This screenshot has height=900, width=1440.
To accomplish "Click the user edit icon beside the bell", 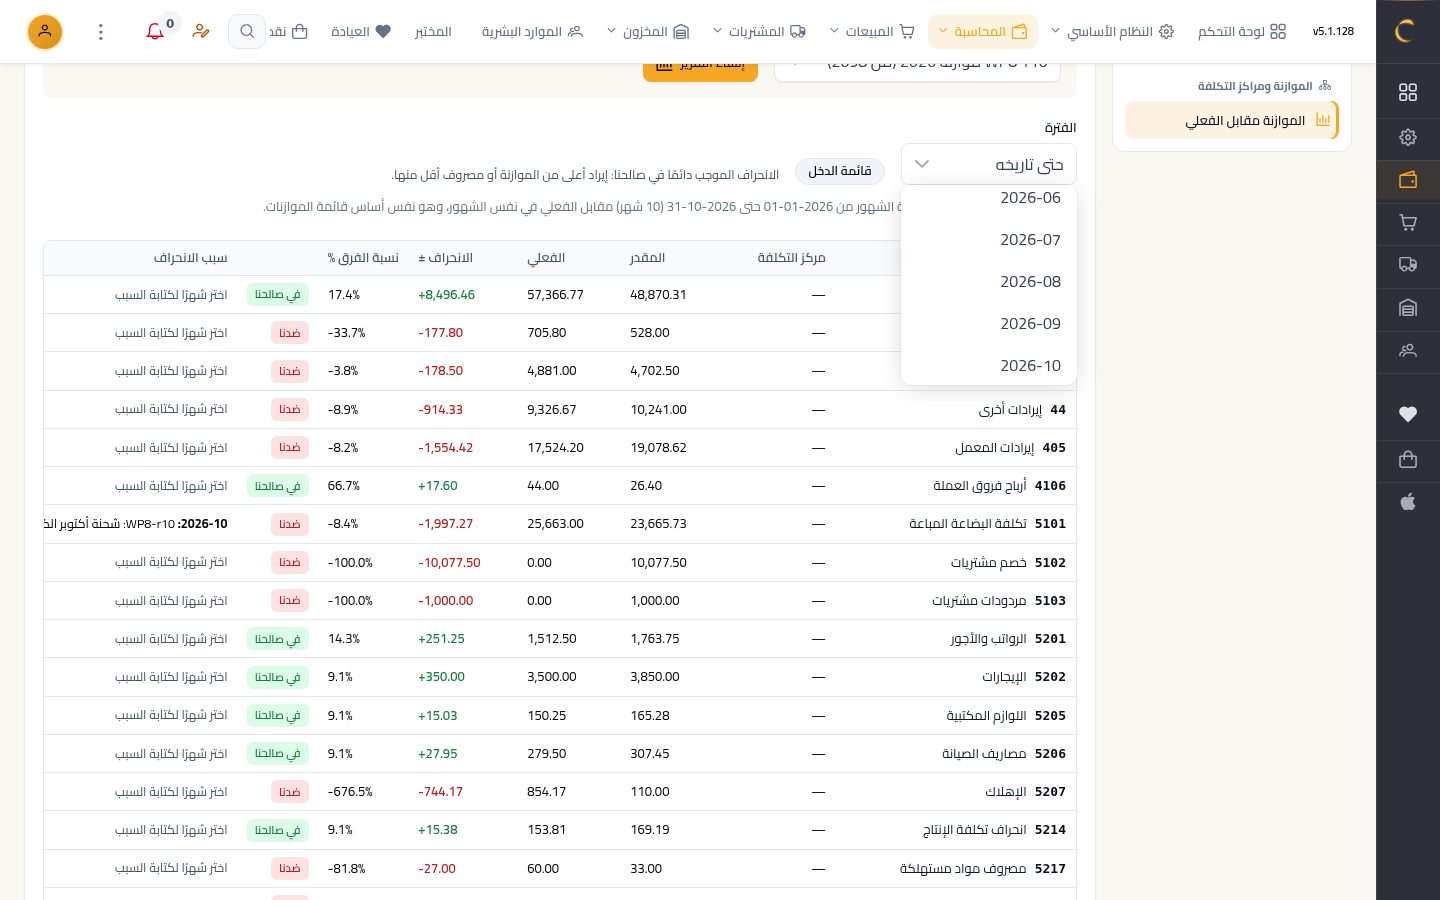I will 201,32.
